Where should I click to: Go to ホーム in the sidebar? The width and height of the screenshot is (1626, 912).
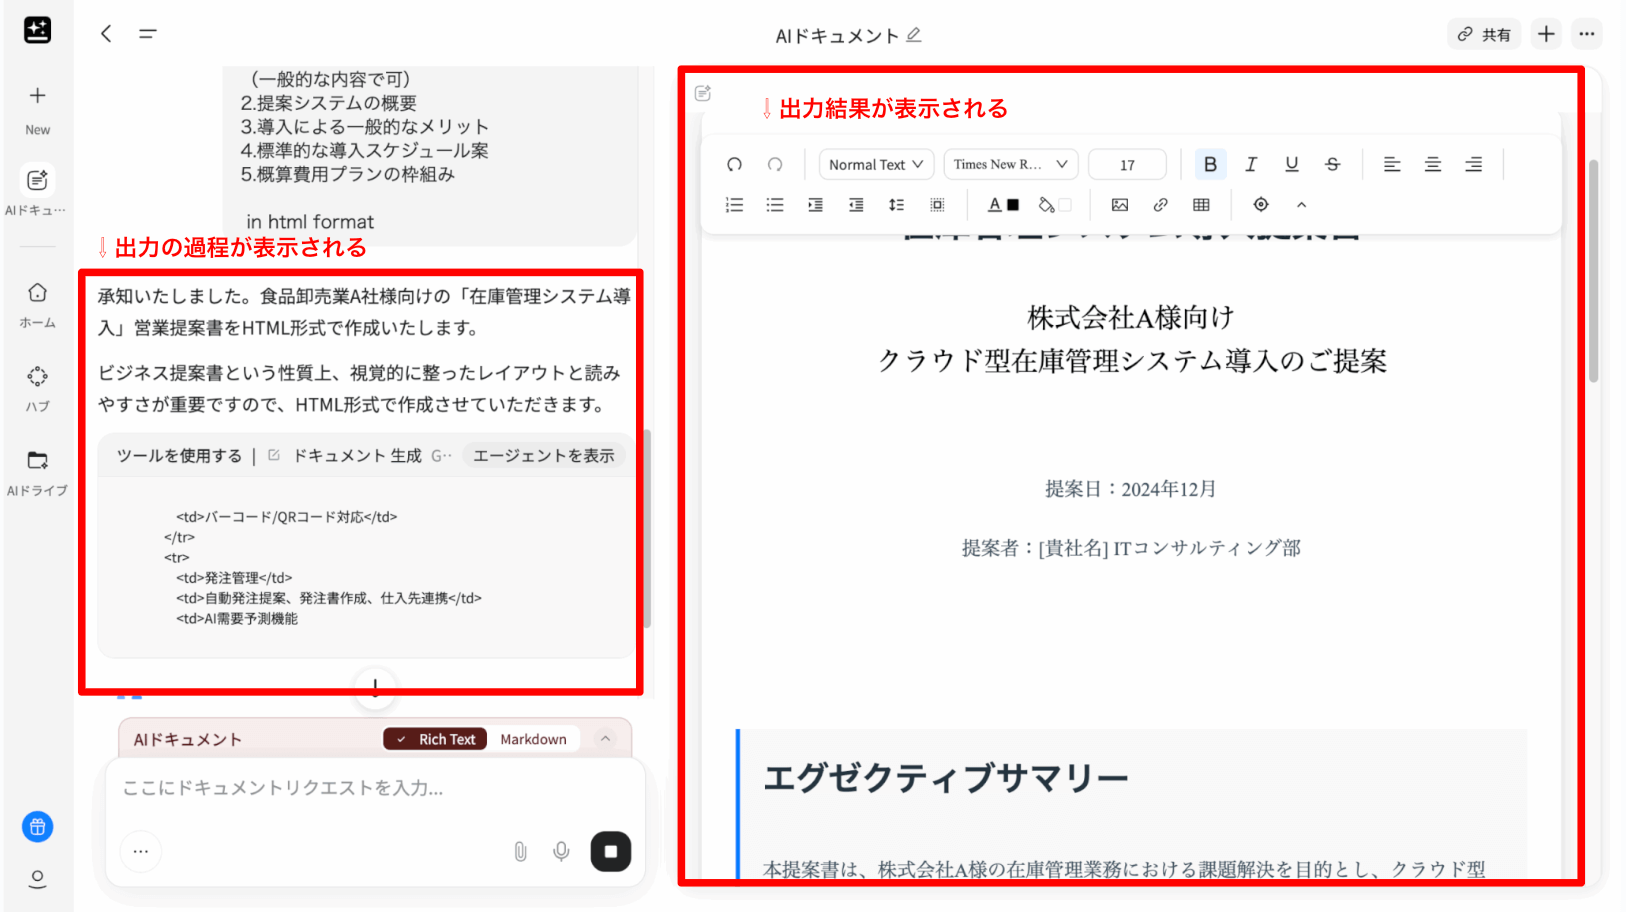click(x=37, y=303)
